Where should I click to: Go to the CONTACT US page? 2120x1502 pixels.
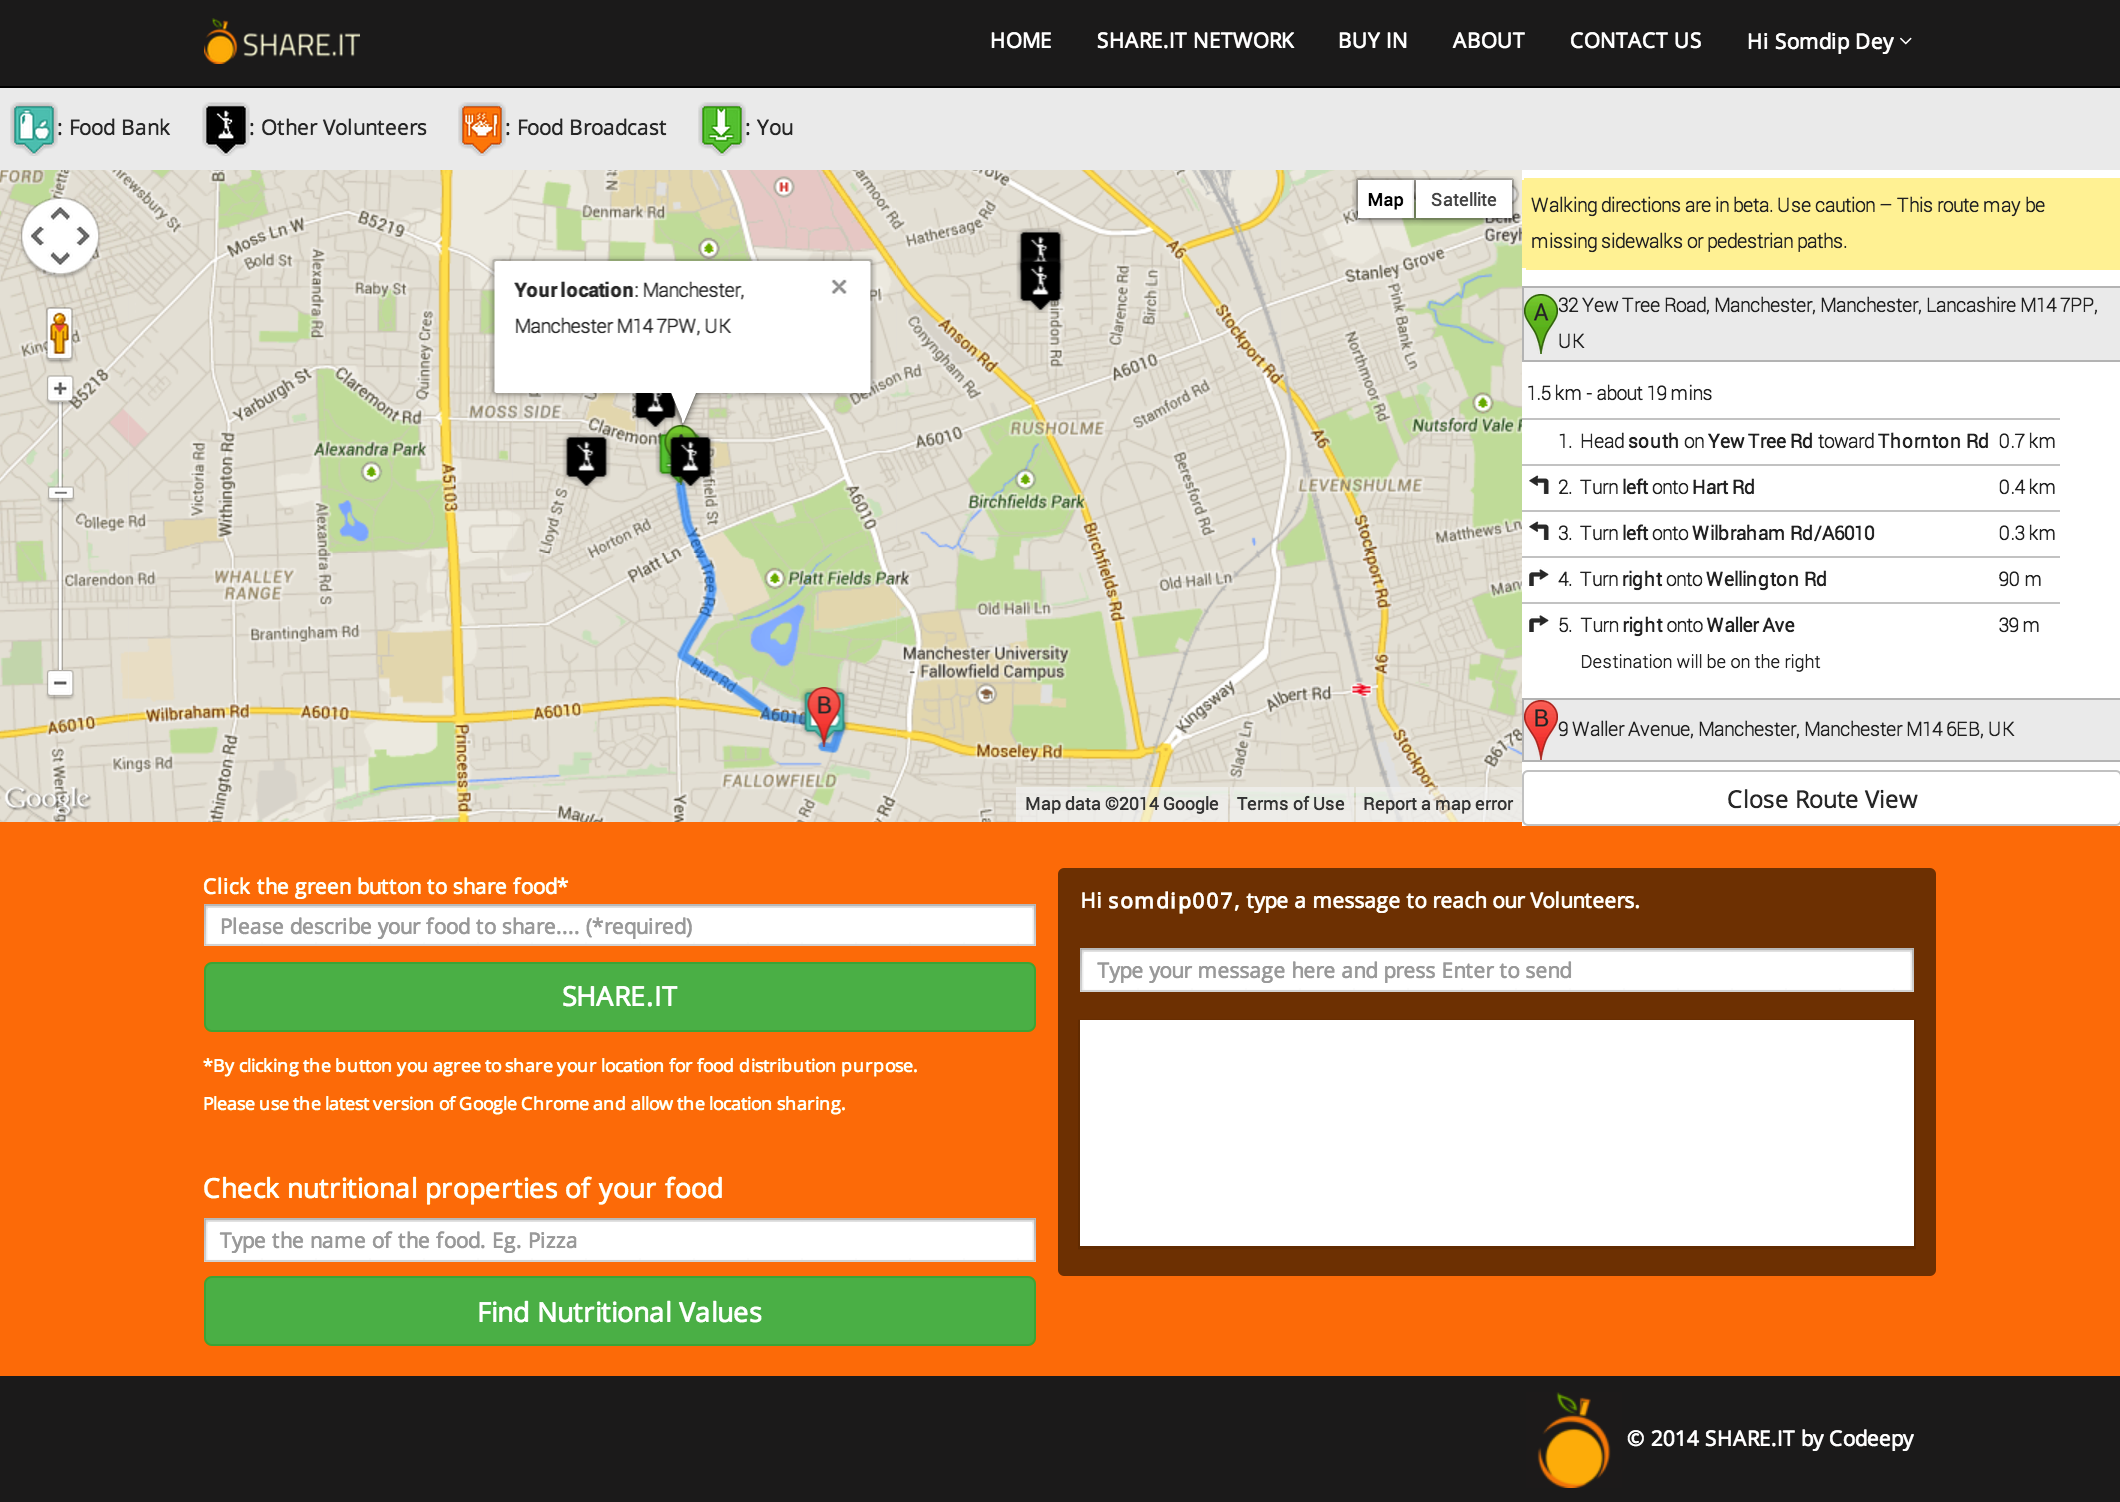[1635, 41]
